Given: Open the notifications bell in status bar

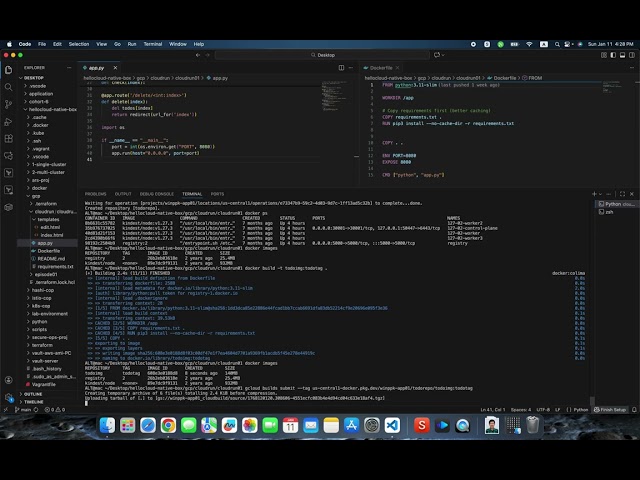Looking at the screenshot, I should tap(634, 409).
